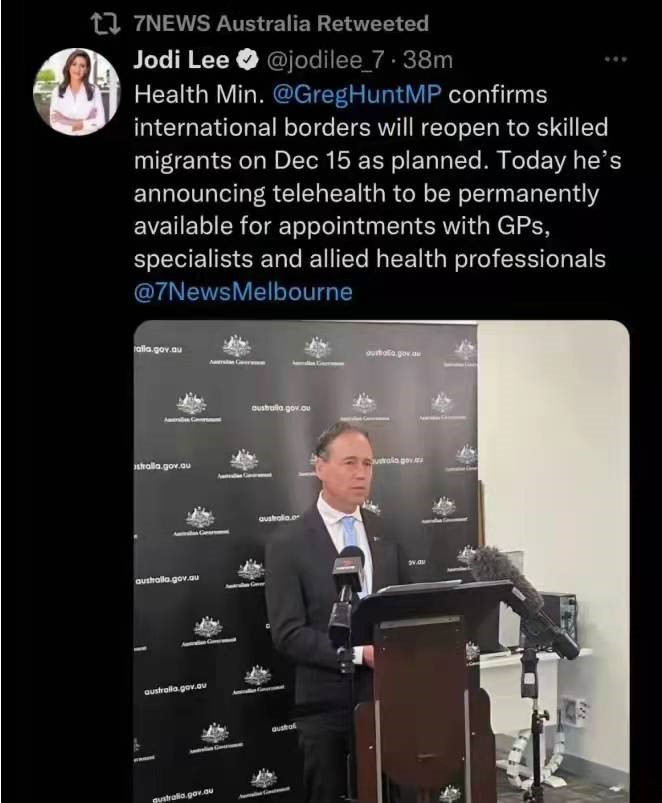Click the 7NEWS Australia Retweeted label
The image size is (662, 803).
pyautogui.click(x=281, y=24)
